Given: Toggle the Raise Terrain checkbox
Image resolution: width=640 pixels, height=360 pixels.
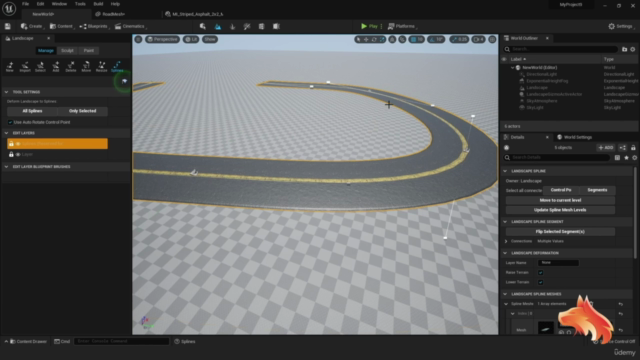Looking at the screenshot, I should pyautogui.click(x=540, y=273).
